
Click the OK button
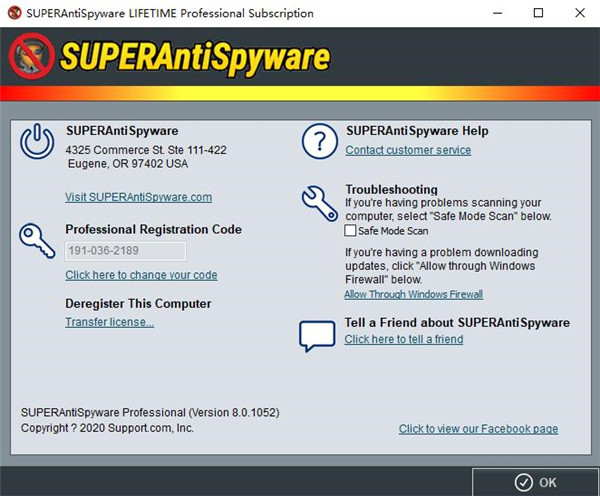pos(536,482)
